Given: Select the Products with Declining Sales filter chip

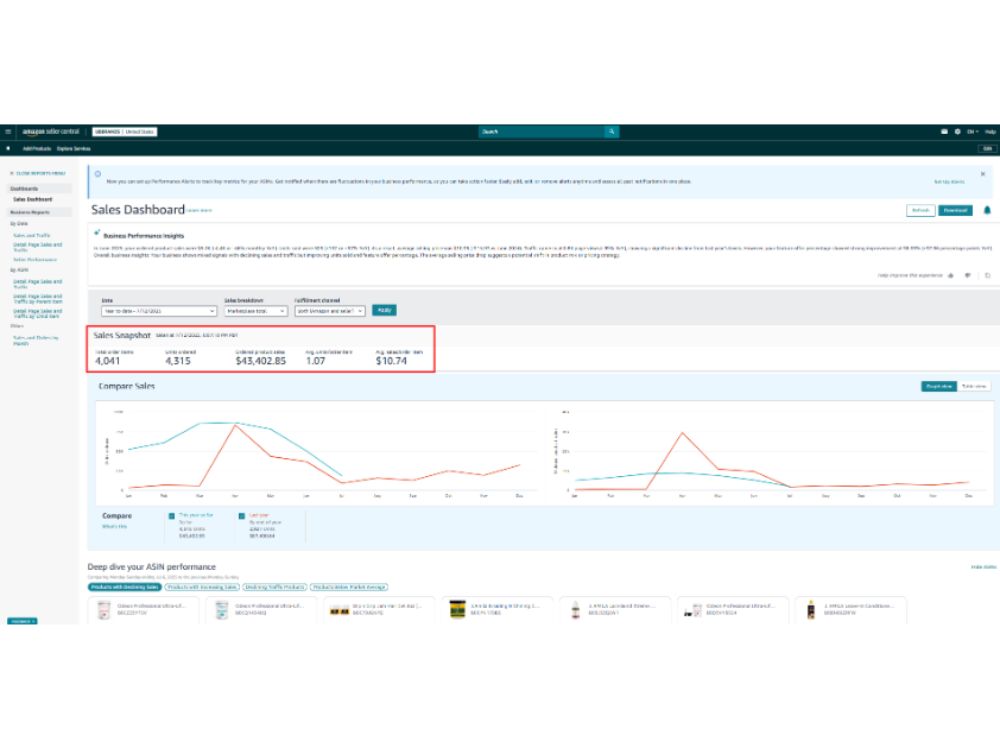Looking at the screenshot, I should click(125, 587).
